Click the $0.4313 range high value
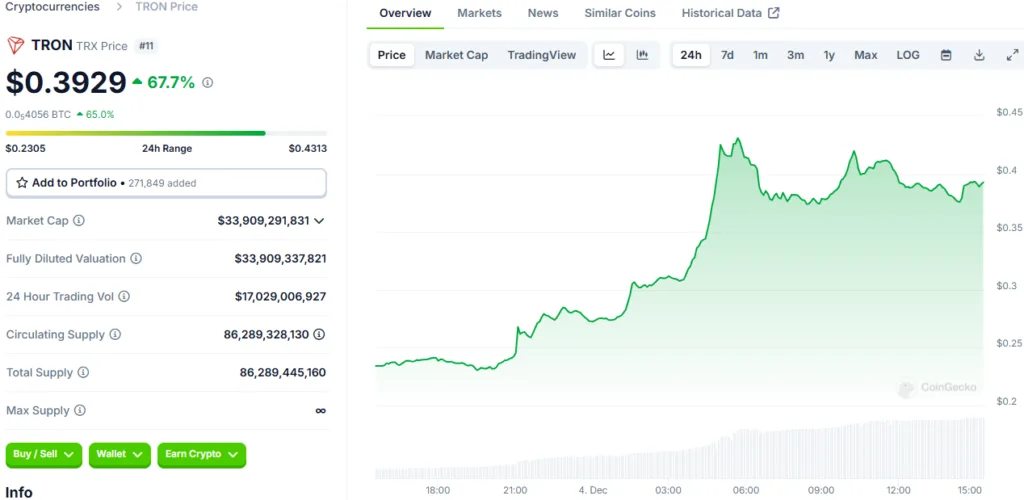Screen dimensions: 1024x500 click(x=308, y=148)
